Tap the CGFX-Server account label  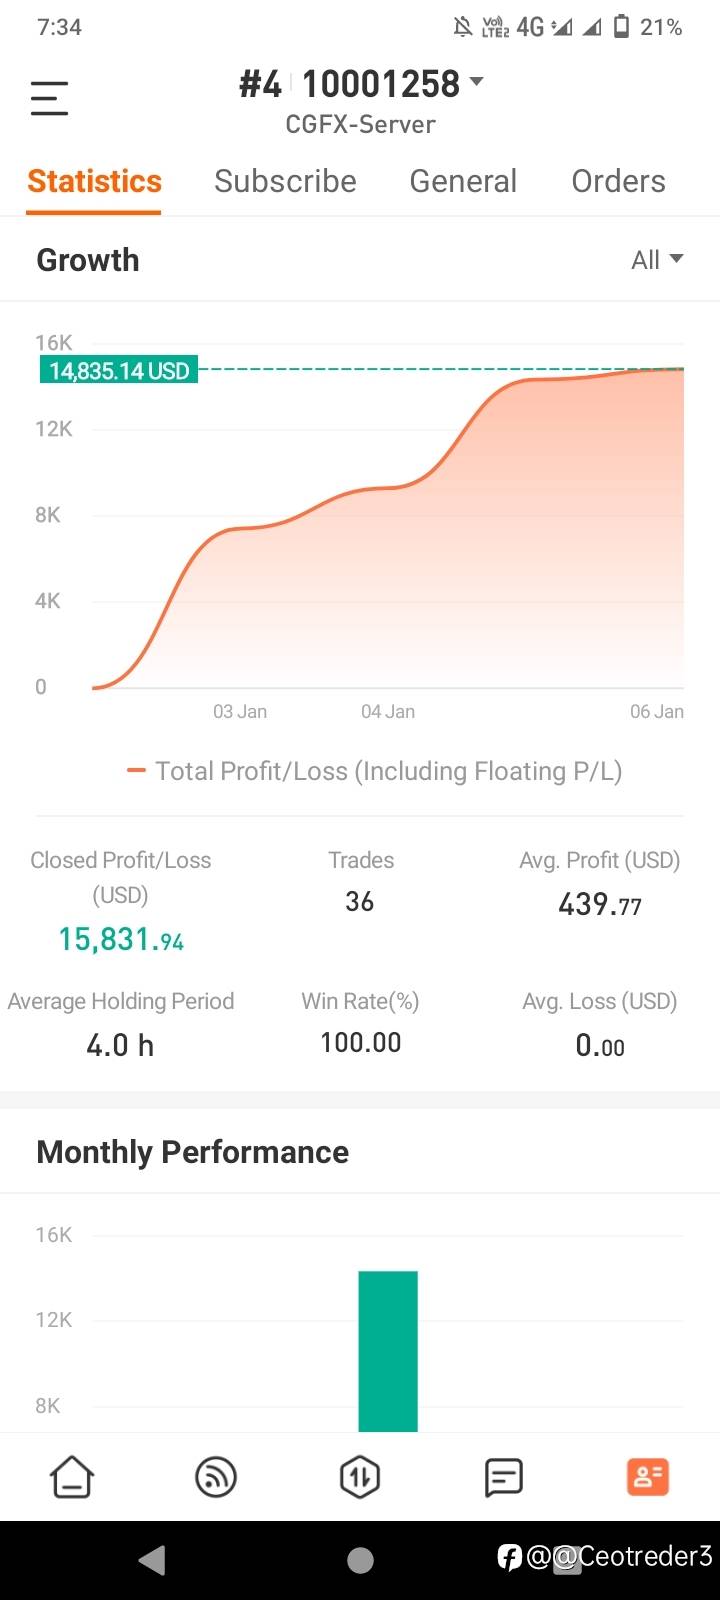360,125
